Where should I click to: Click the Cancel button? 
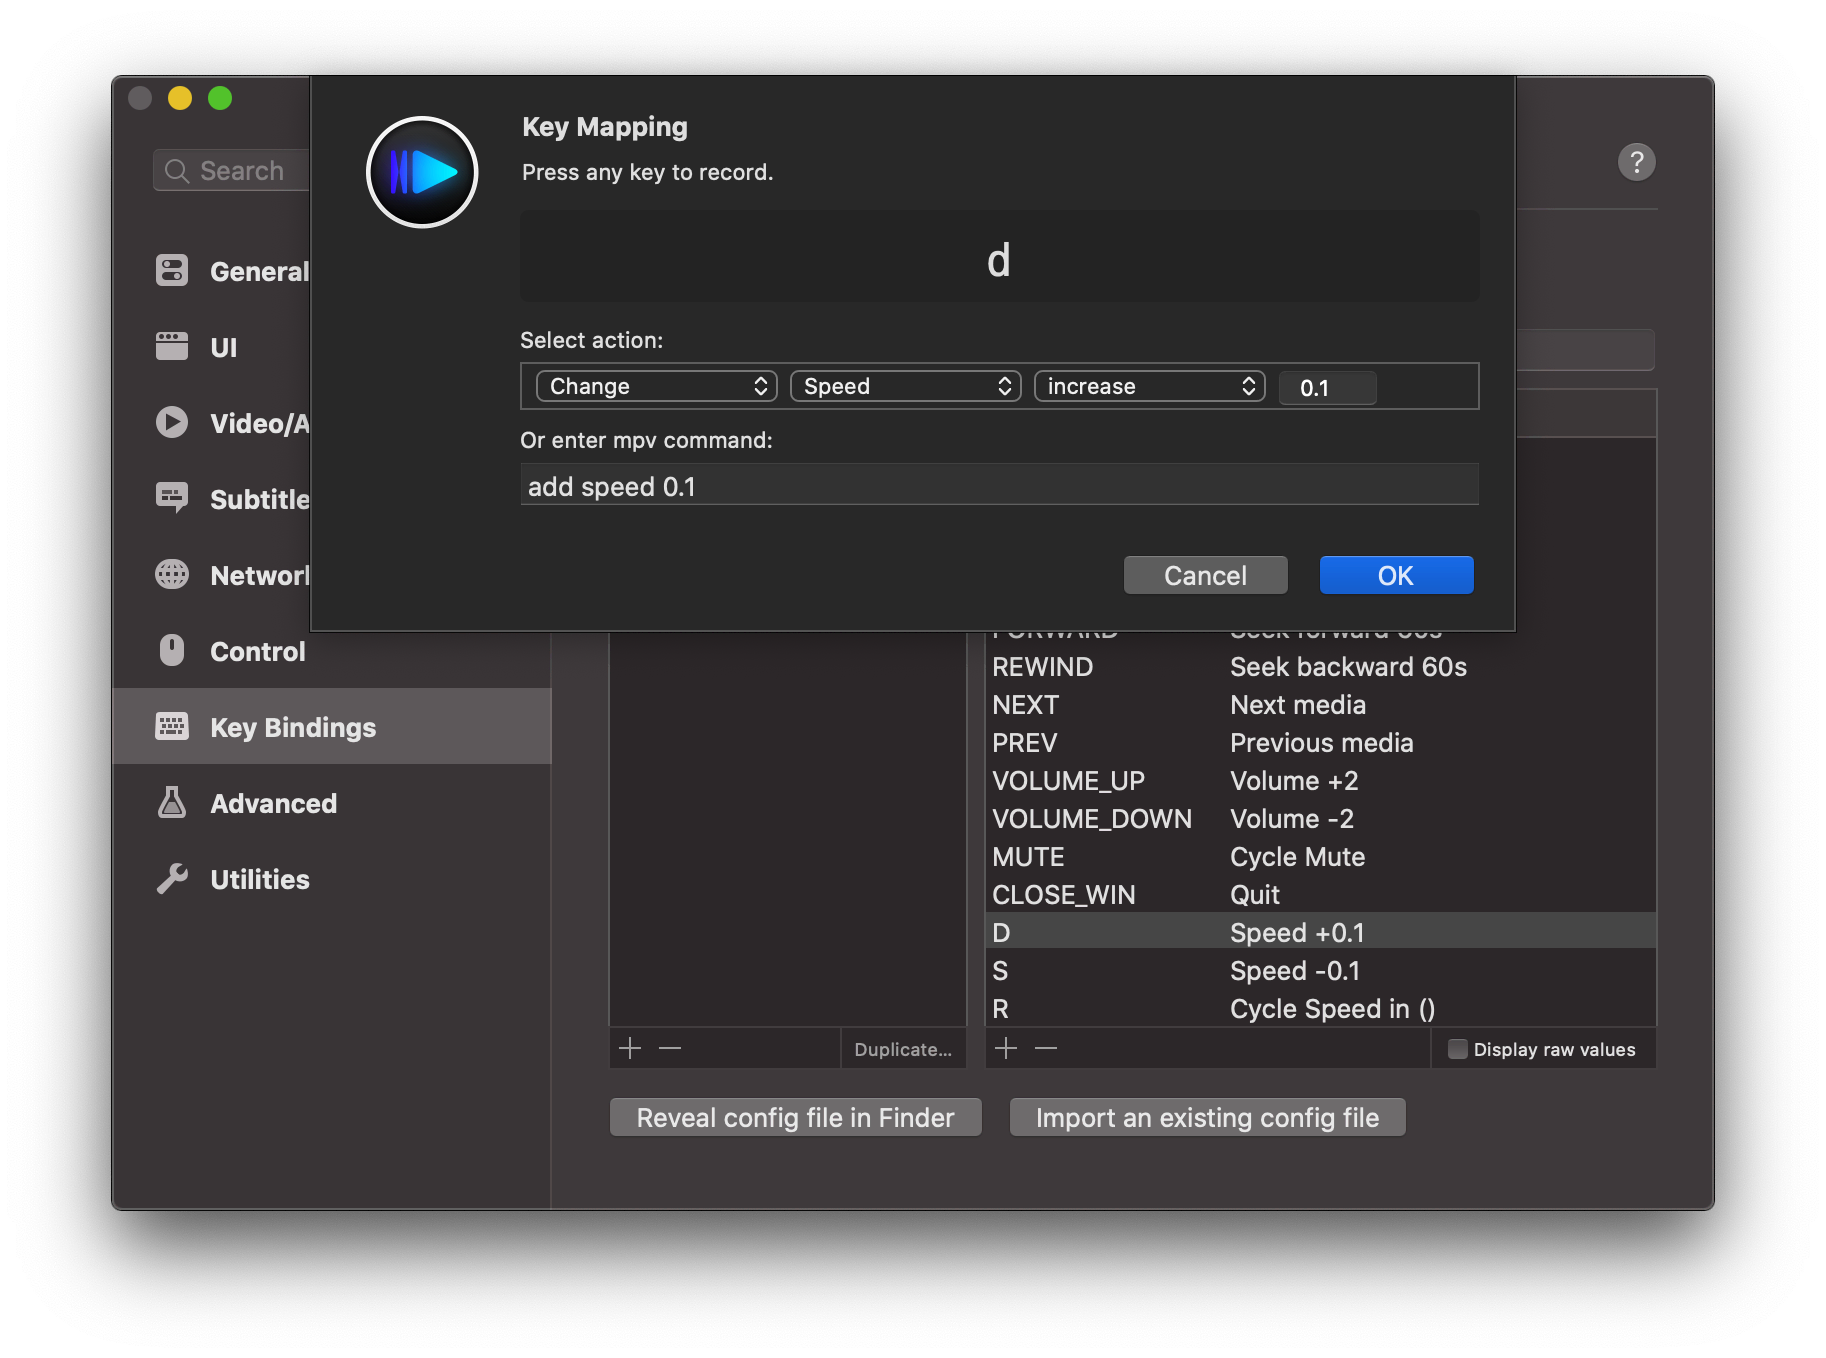[x=1205, y=575]
